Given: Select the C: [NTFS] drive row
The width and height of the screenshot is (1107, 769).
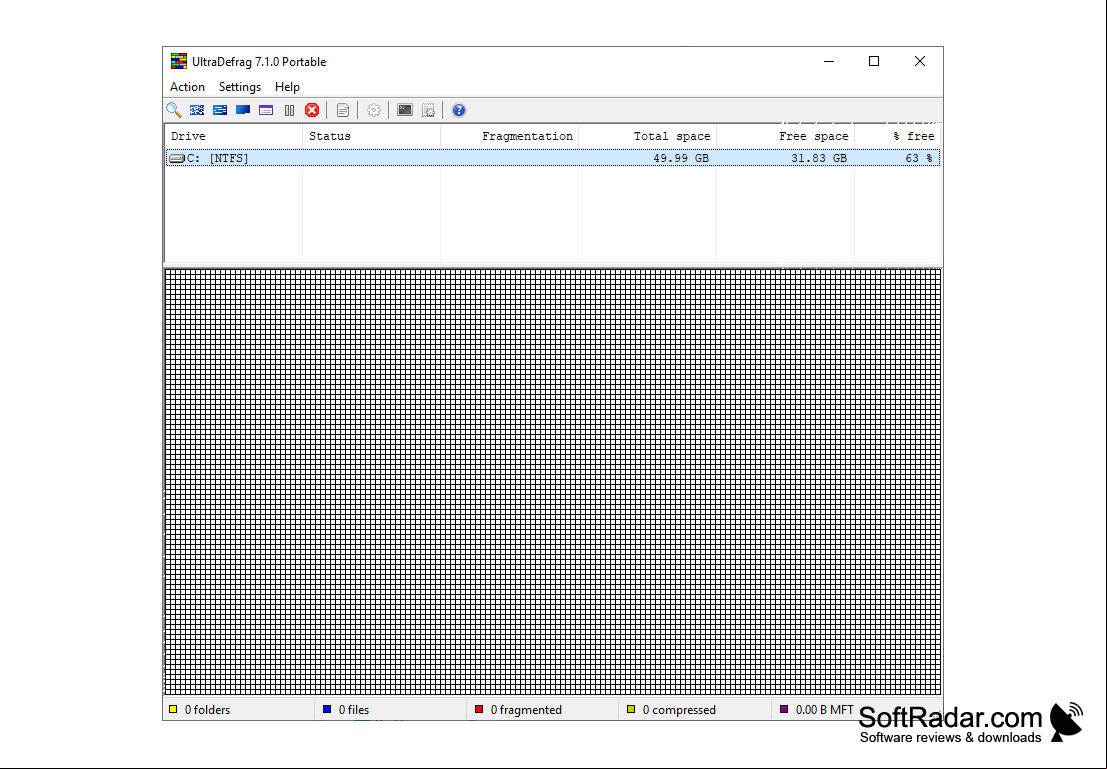Looking at the screenshot, I should point(553,158).
